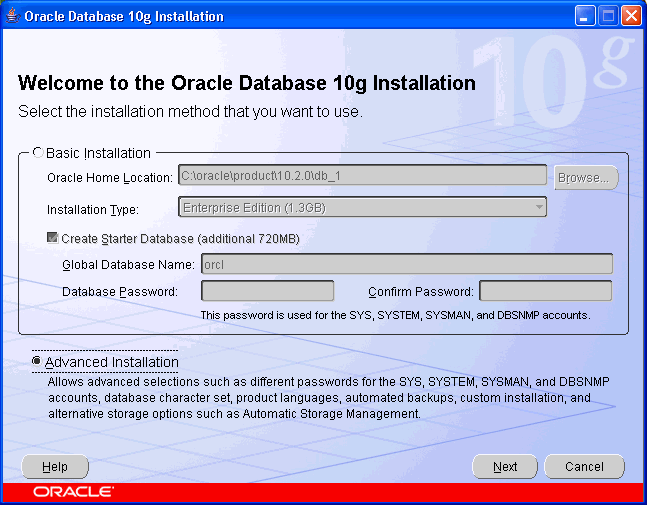Focus the Database Password field
This screenshot has width=647, height=505.
pyautogui.click(x=267, y=291)
